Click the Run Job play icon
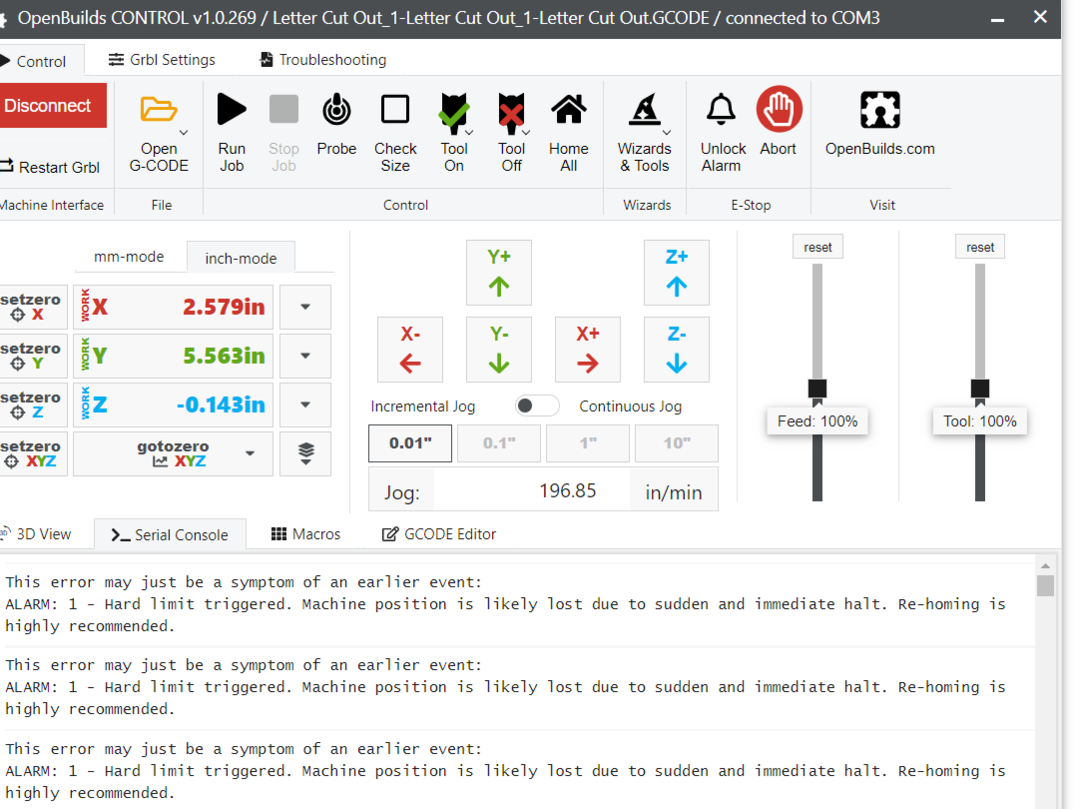The height and width of the screenshot is (809, 1080). coord(231,110)
